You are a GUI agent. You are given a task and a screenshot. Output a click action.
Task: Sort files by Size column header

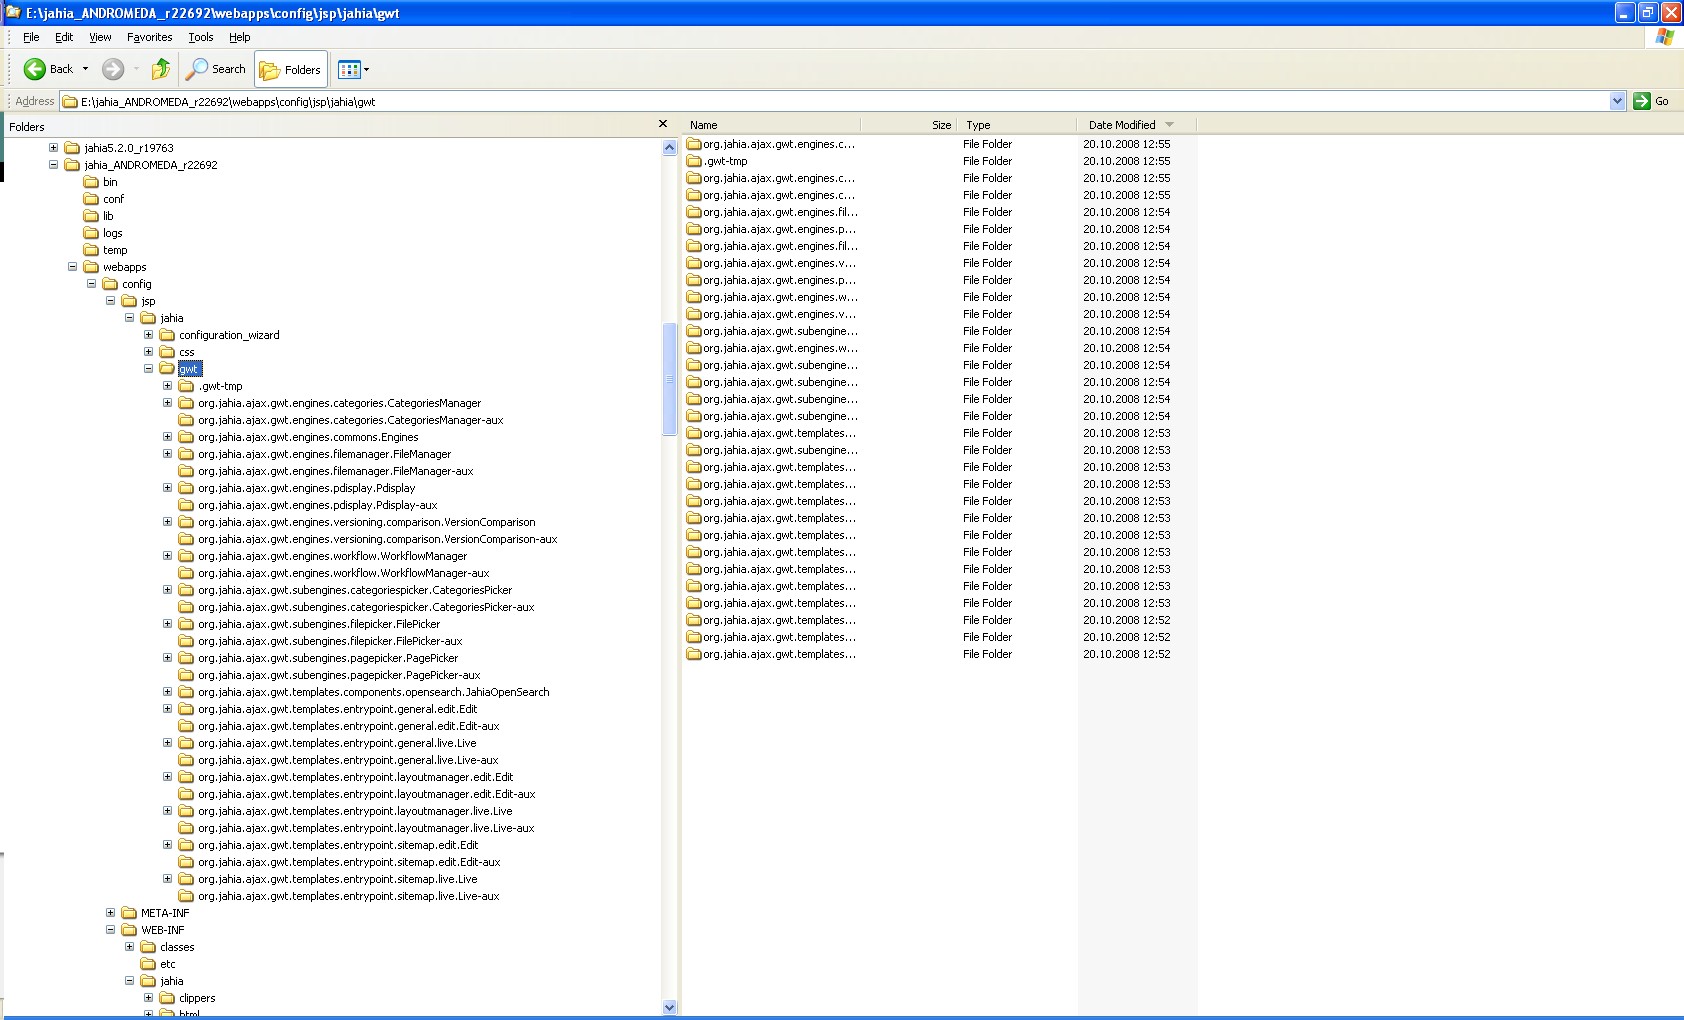pyautogui.click(x=908, y=125)
